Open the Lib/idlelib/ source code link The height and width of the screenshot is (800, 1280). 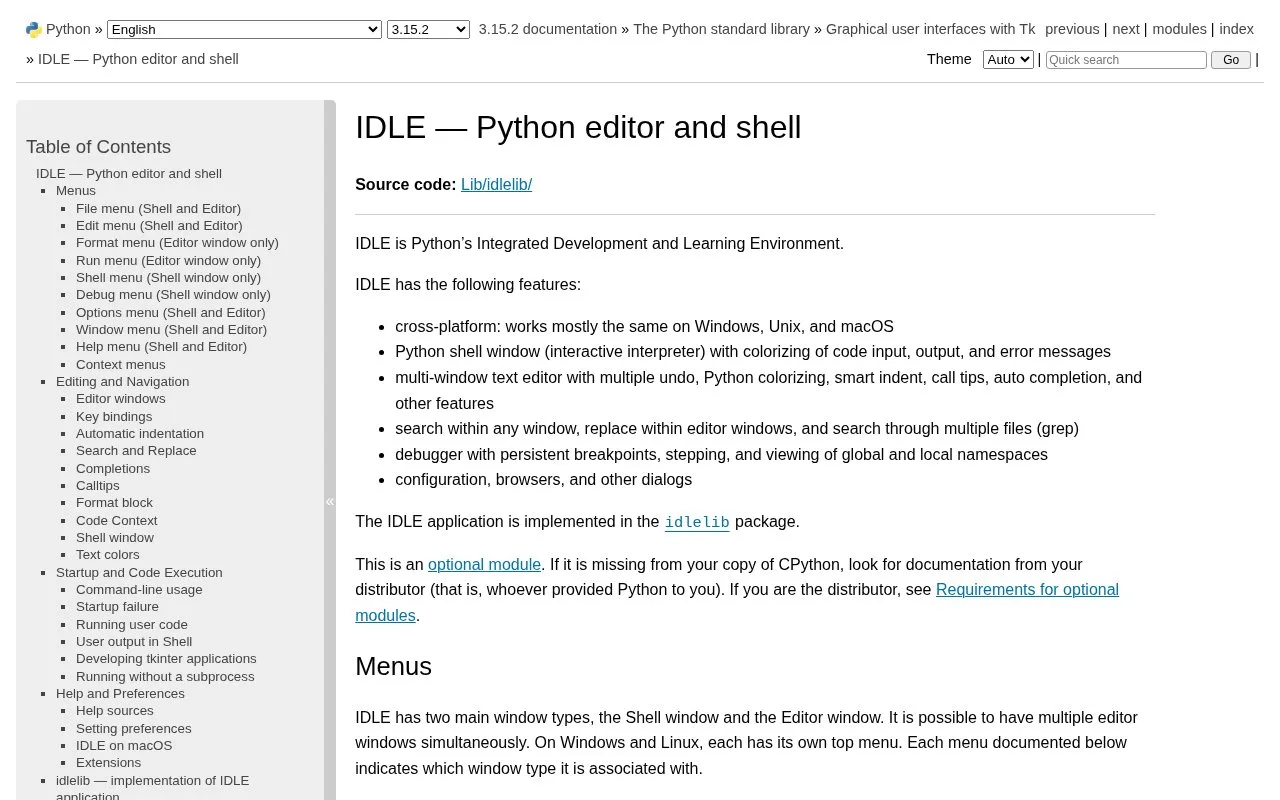click(x=496, y=184)
